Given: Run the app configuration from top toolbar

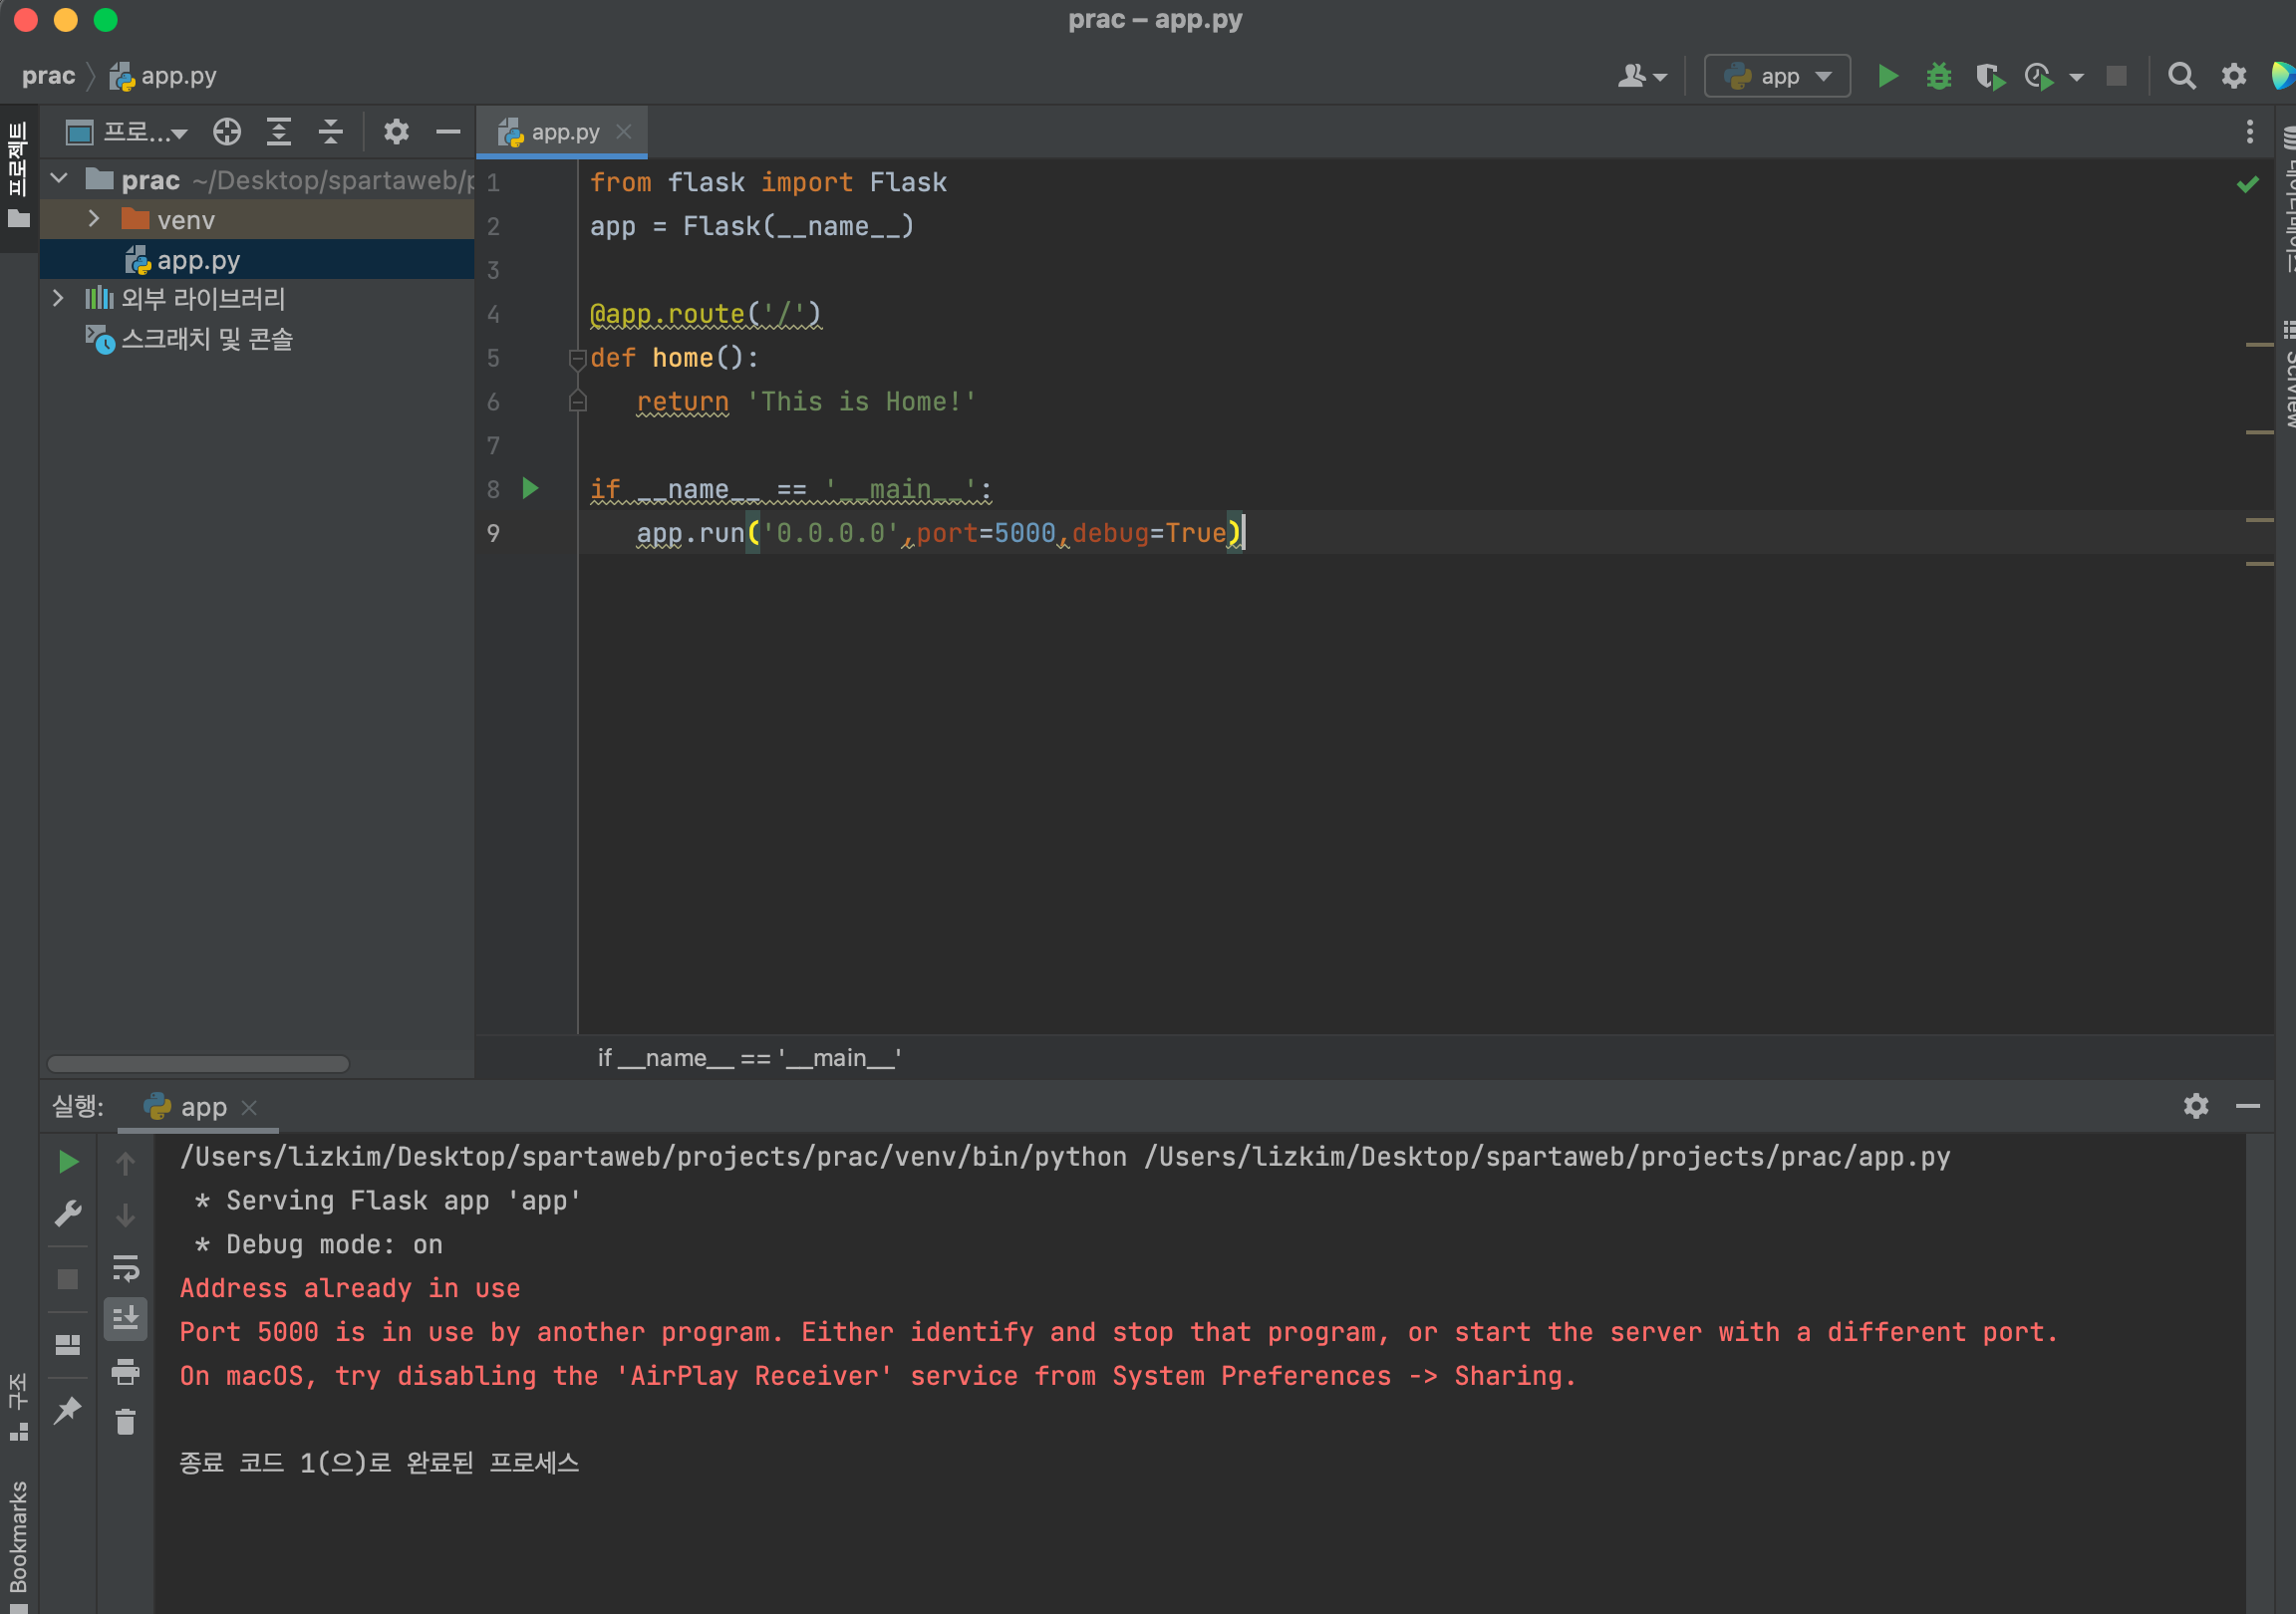Looking at the screenshot, I should pyautogui.click(x=1887, y=76).
